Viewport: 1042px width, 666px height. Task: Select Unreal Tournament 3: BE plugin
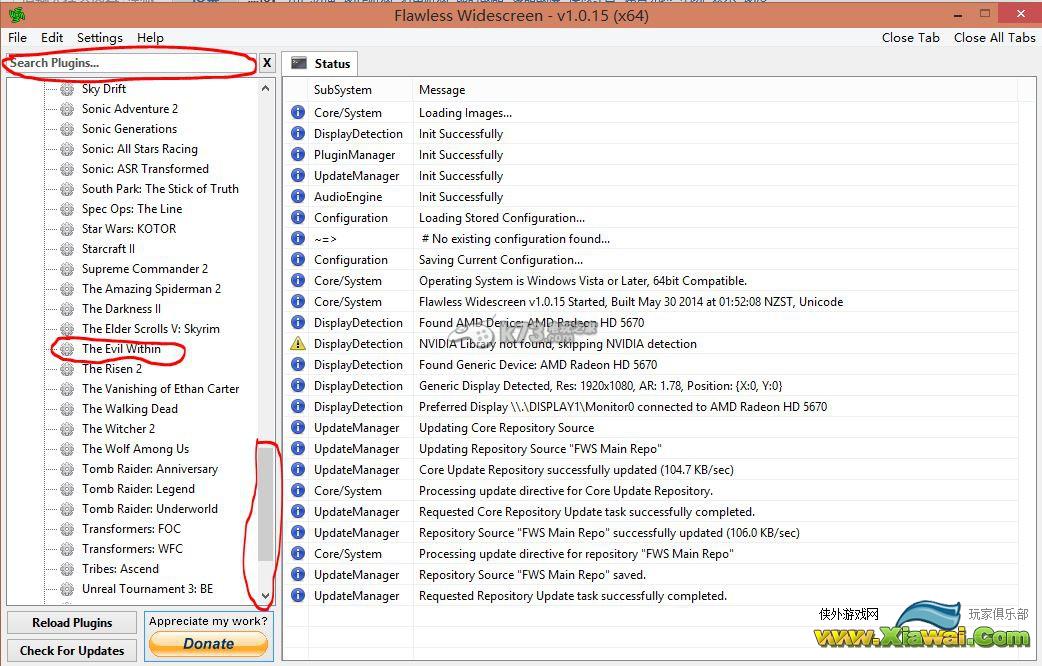point(148,589)
